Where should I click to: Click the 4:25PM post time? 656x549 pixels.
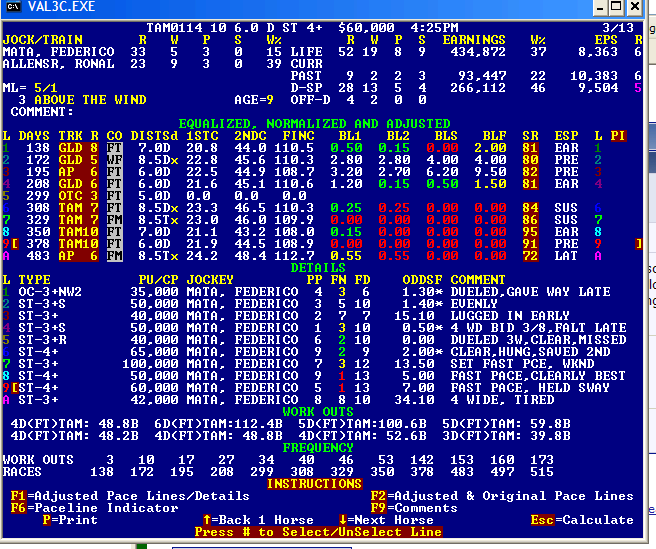434,28
